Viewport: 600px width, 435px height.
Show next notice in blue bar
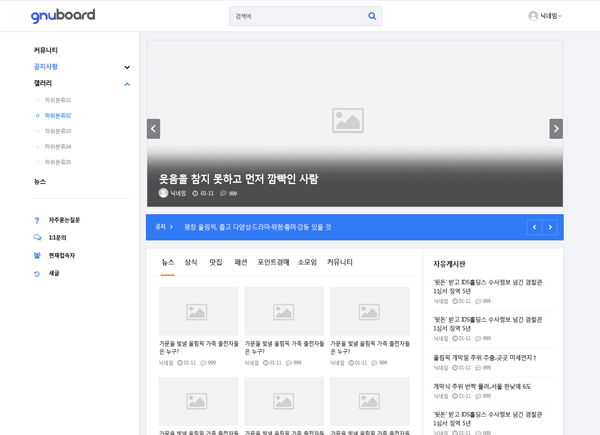pos(550,227)
